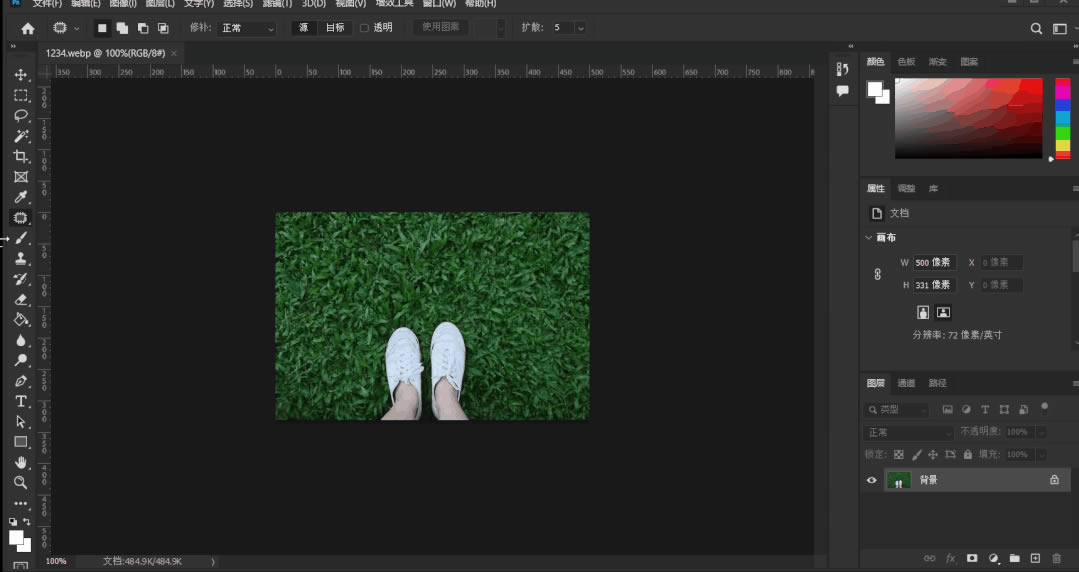
Task: Create a new group folder icon
Action: [x=1014, y=558]
